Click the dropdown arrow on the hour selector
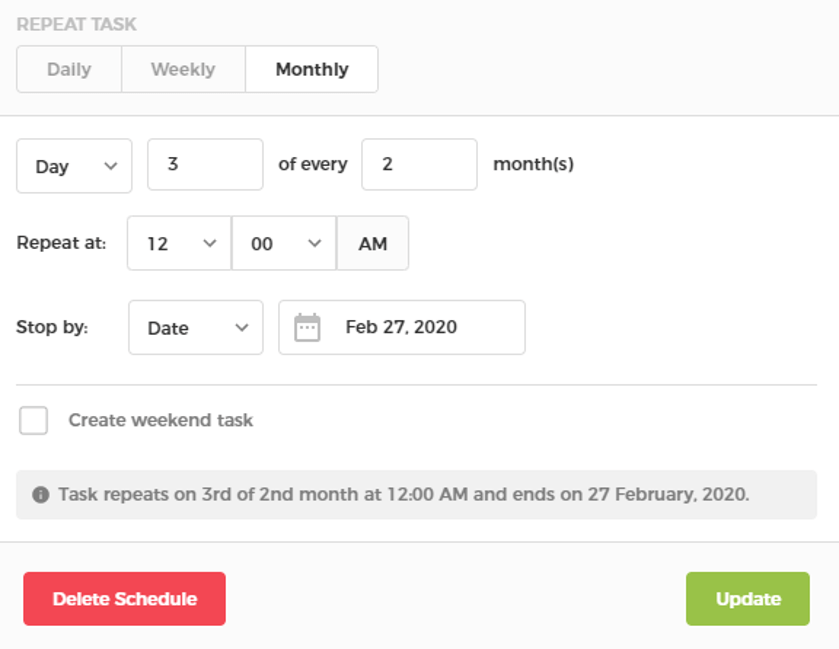Screen dimensions: 839x649 click(210, 243)
